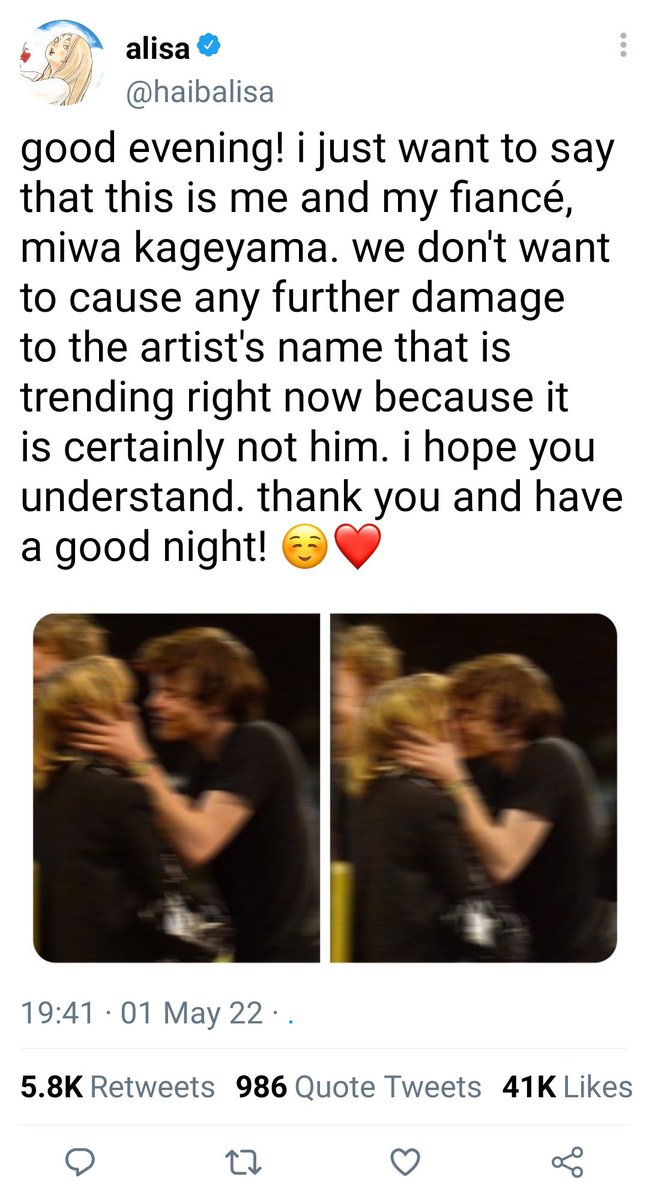Open the alisa display name
This screenshot has height=1200, width=646.
(x=158, y=46)
